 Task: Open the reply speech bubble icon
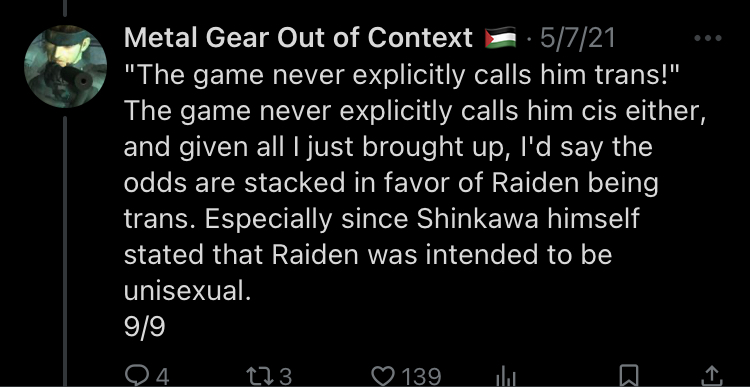point(136,376)
